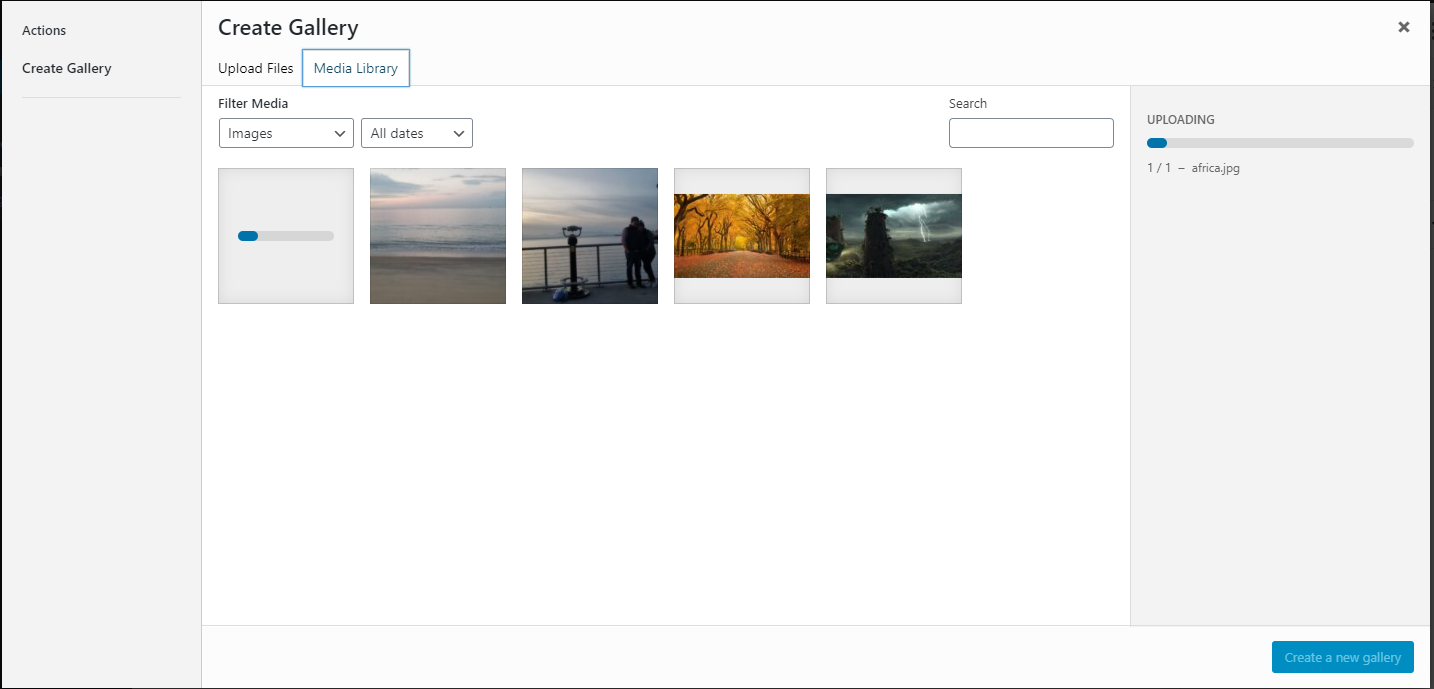The width and height of the screenshot is (1434, 689).
Task: Focus the Search media field
Action: [x=1031, y=133]
